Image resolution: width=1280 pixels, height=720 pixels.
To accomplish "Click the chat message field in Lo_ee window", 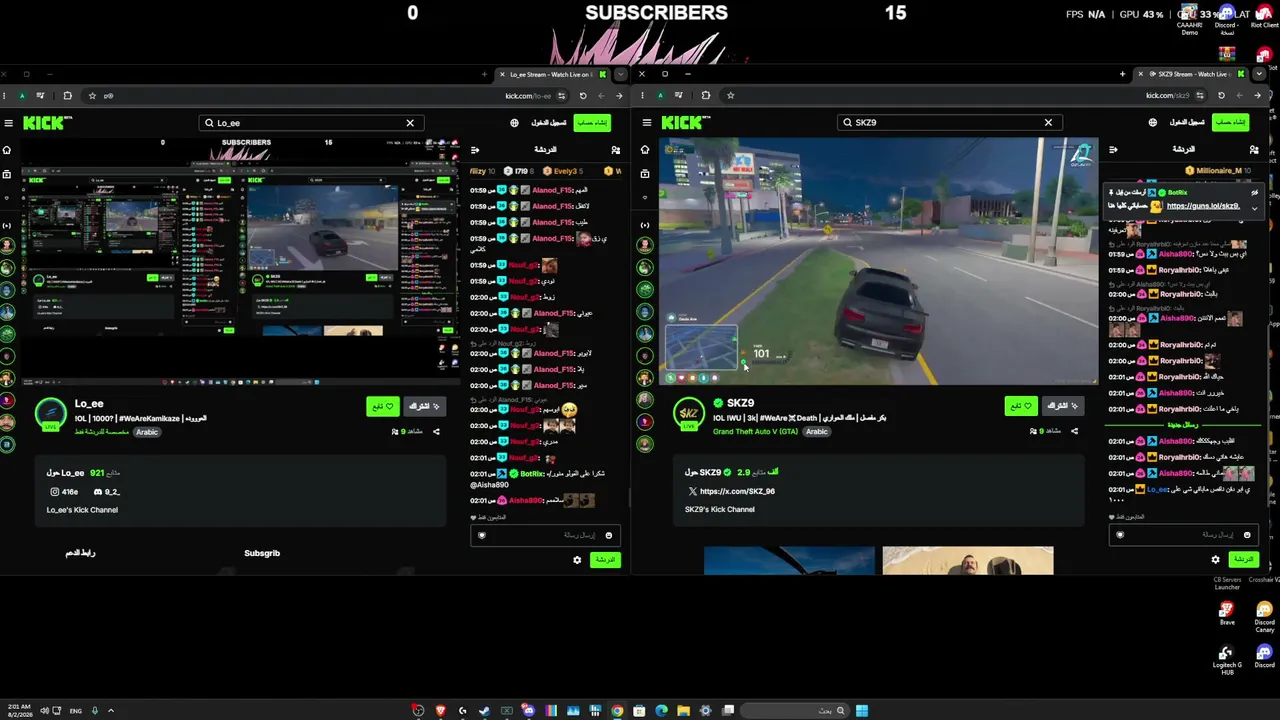I will tap(547, 535).
